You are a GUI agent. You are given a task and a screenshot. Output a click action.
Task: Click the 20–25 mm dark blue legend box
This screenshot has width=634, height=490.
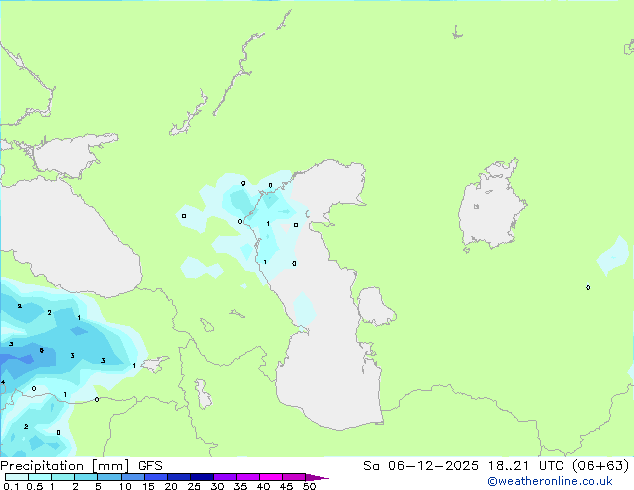(179, 477)
